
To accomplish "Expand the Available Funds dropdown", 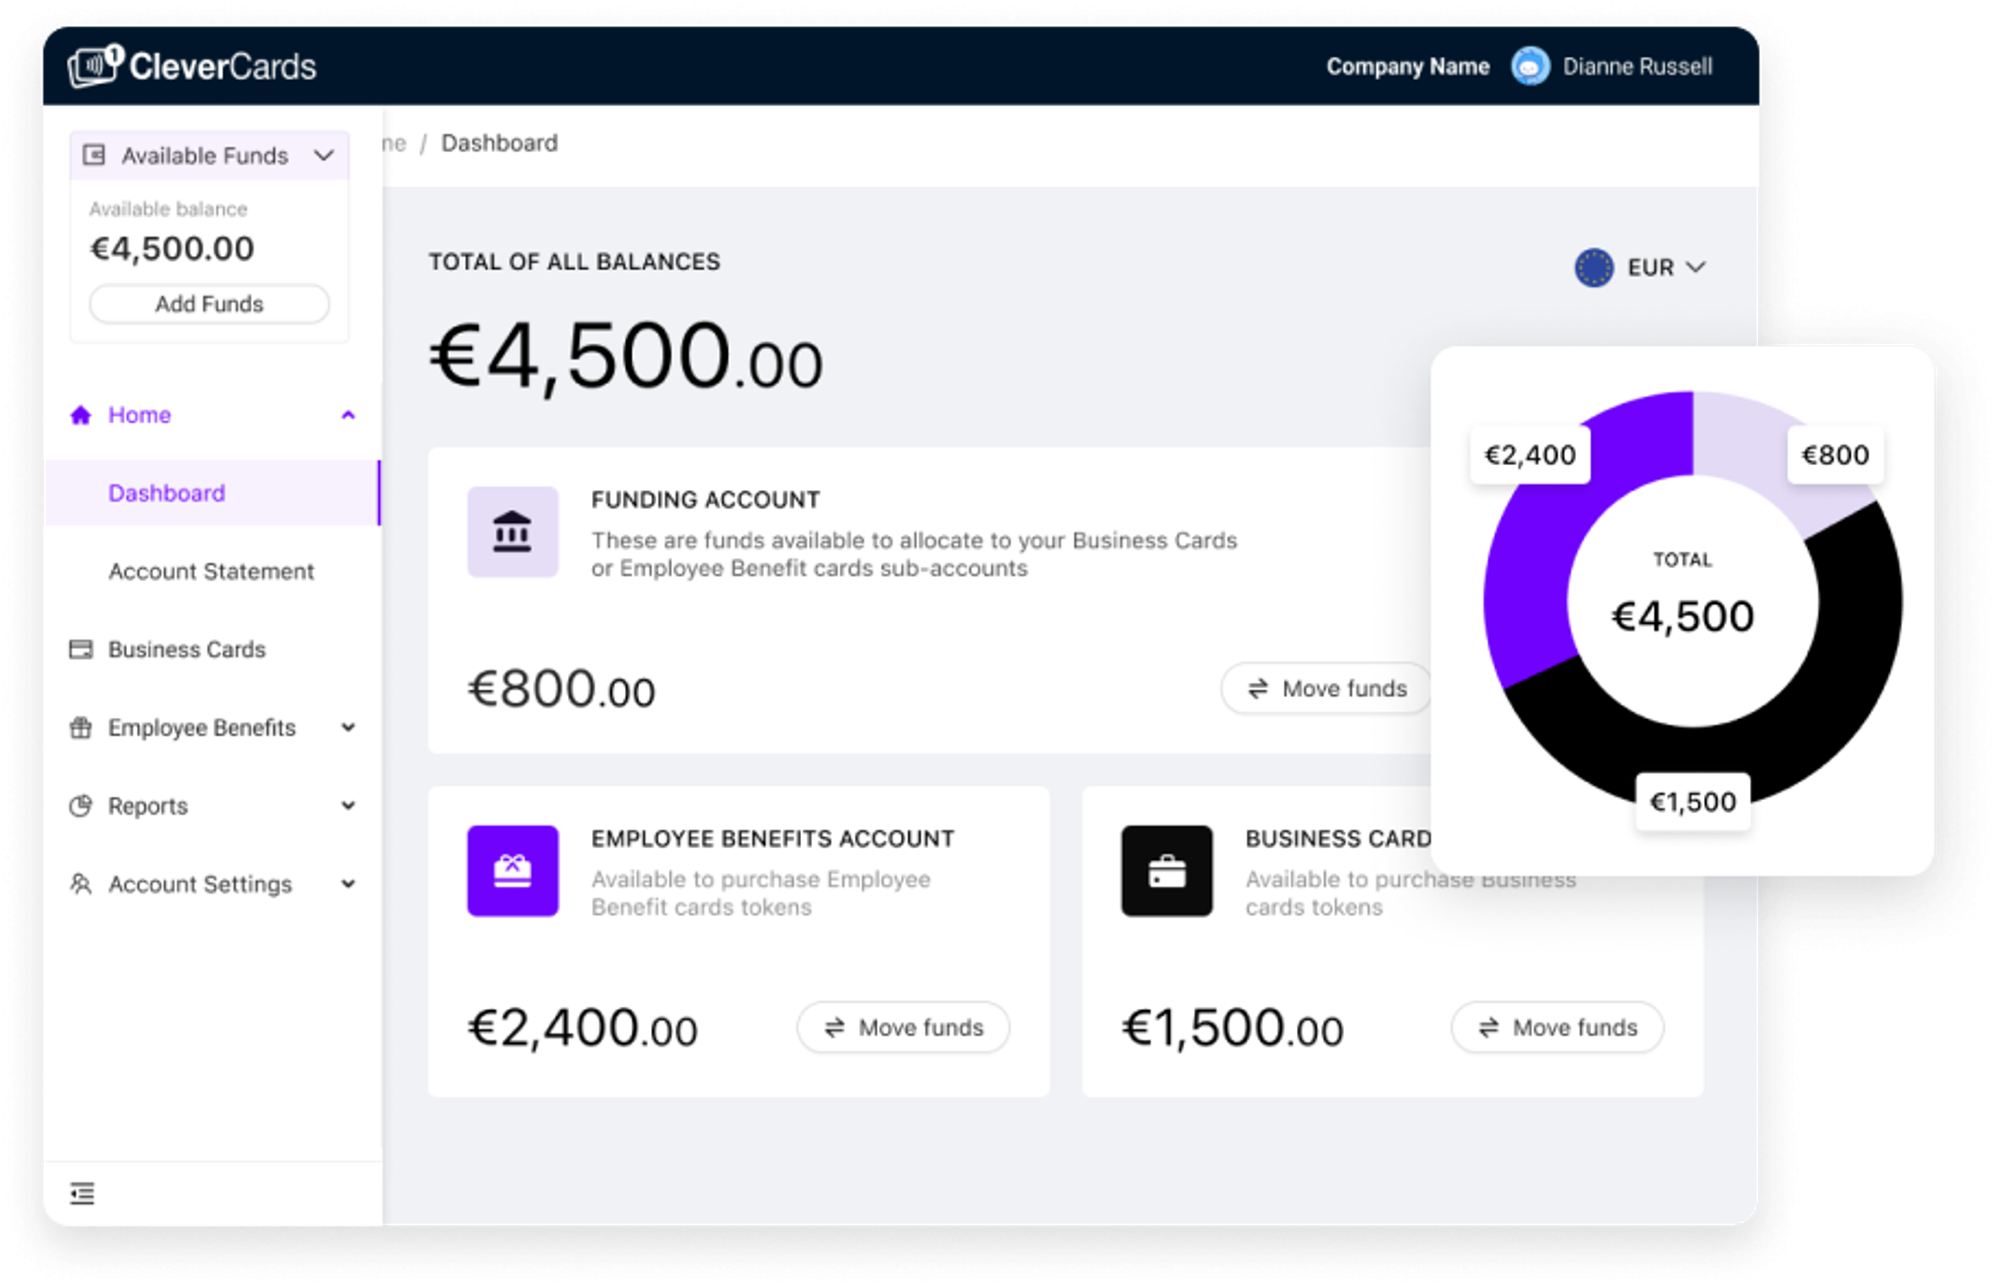I will (x=323, y=156).
